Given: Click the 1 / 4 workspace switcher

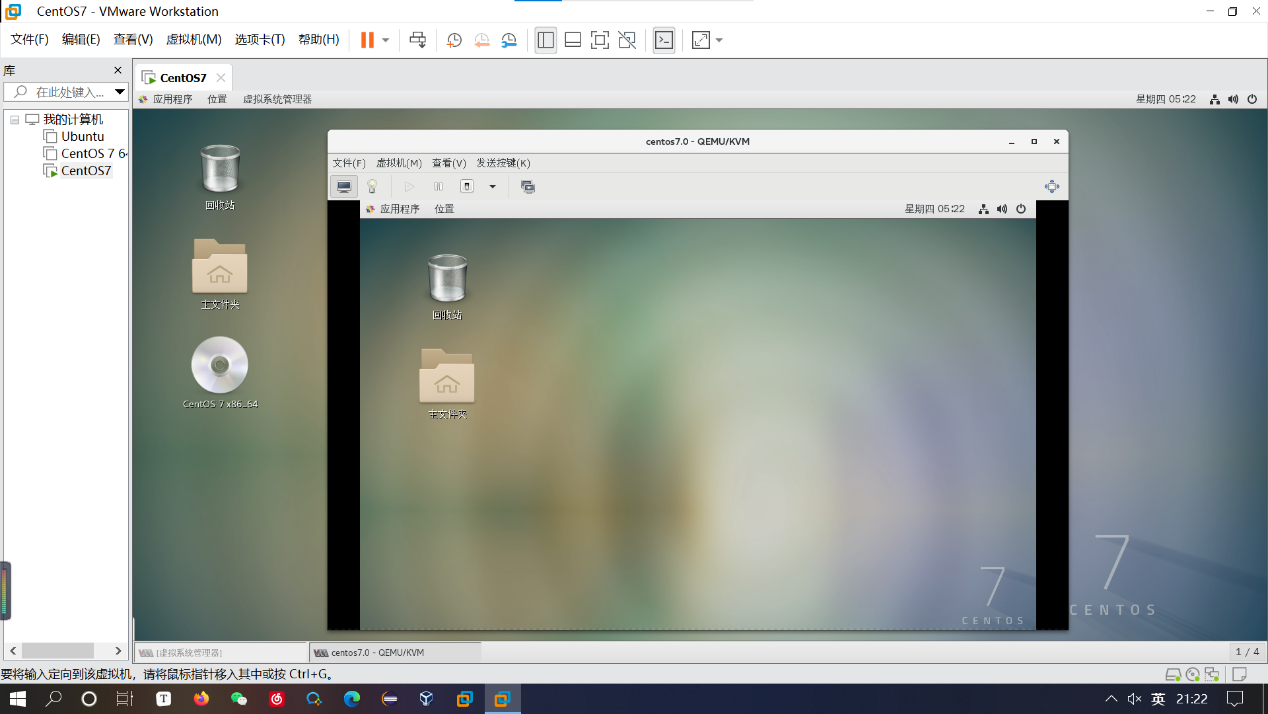Looking at the screenshot, I should [1247, 652].
